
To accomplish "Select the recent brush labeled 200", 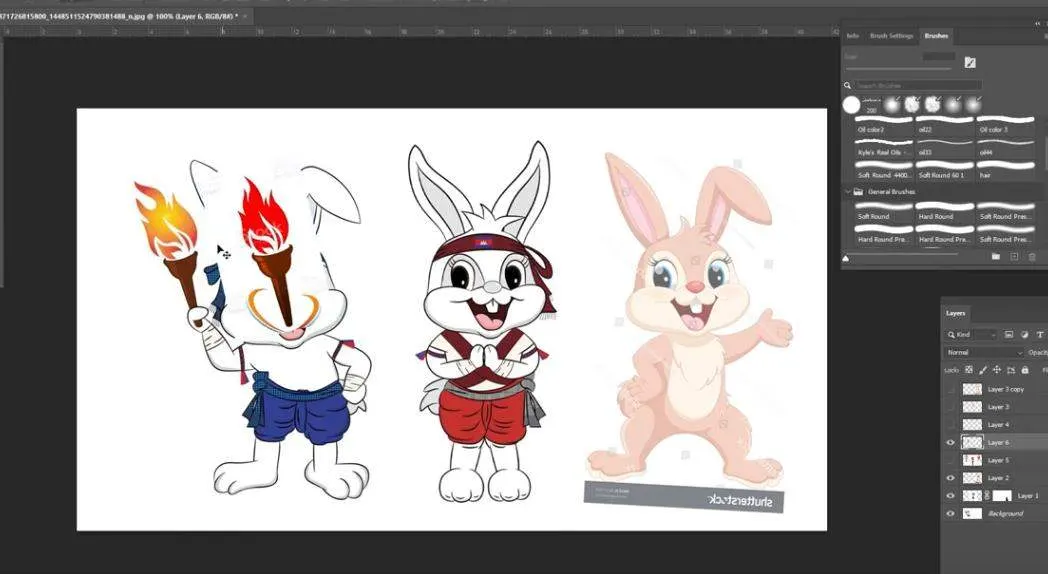I will [871, 105].
